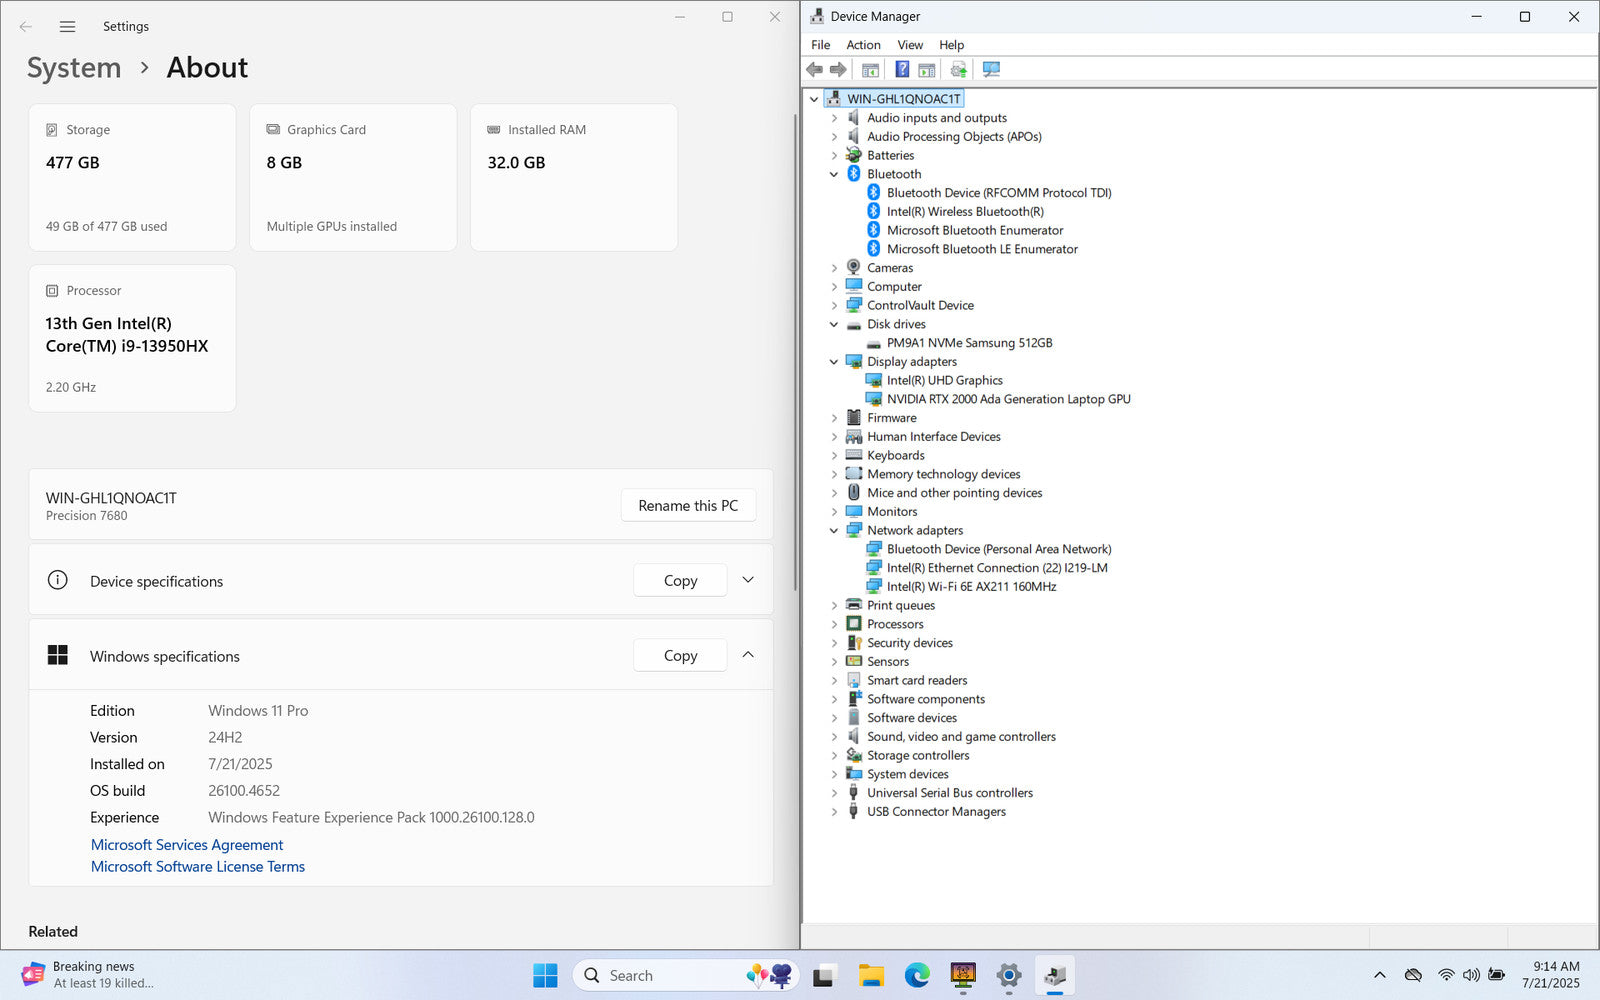Open Task View from the taskbar

pos(824,975)
